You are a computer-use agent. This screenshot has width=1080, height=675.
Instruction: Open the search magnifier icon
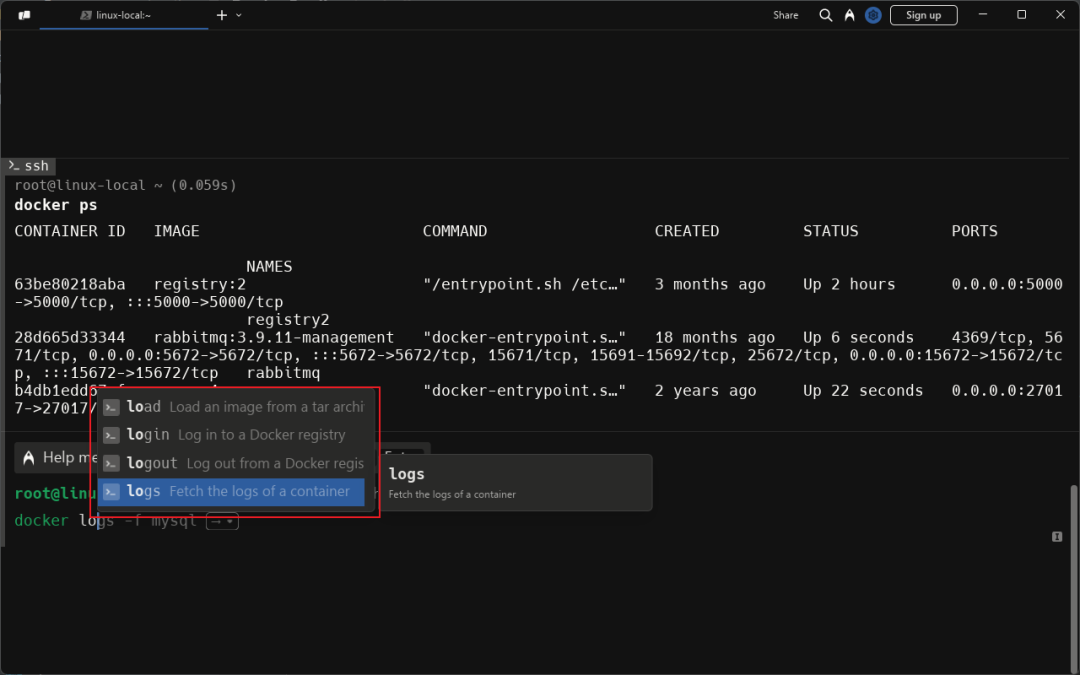click(x=825, y=15)
